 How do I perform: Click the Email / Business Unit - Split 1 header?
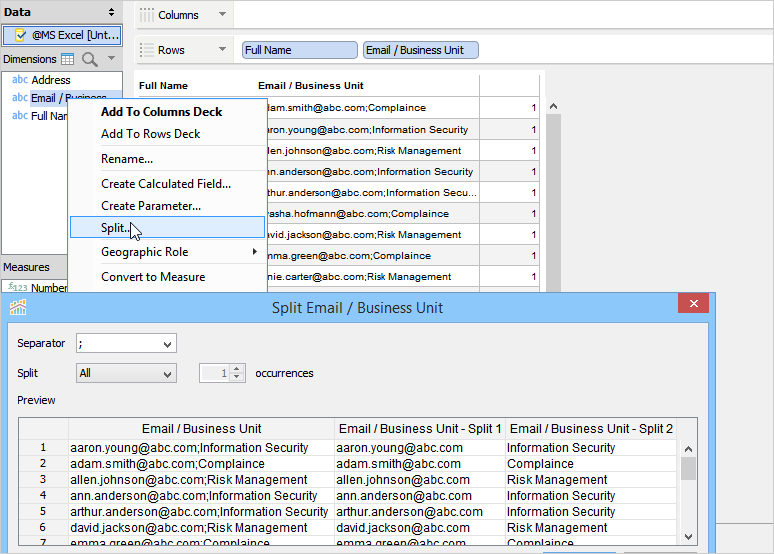[x=420, y=429]
